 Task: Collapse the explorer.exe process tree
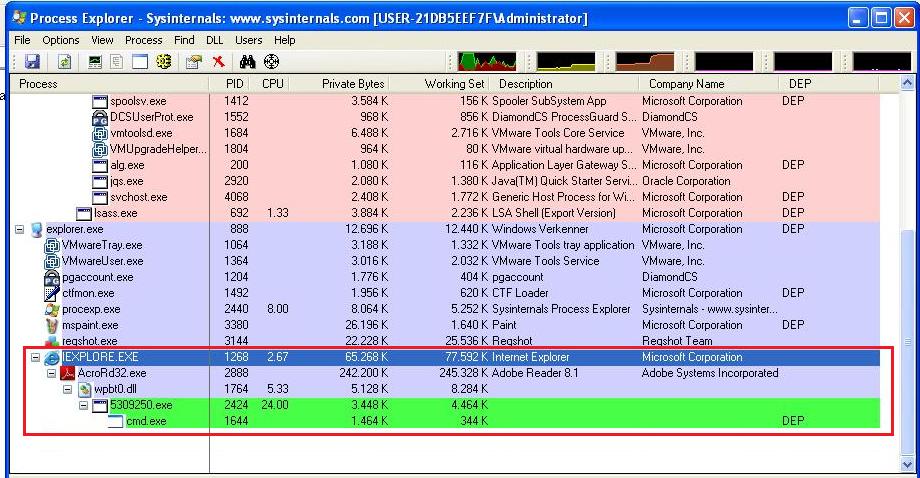point(19,229)
